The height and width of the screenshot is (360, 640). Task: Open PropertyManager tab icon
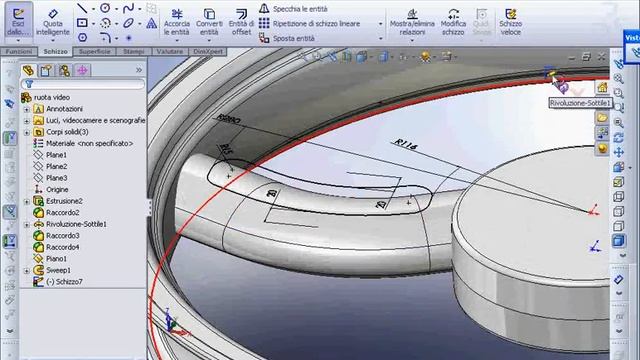(46, 71)
